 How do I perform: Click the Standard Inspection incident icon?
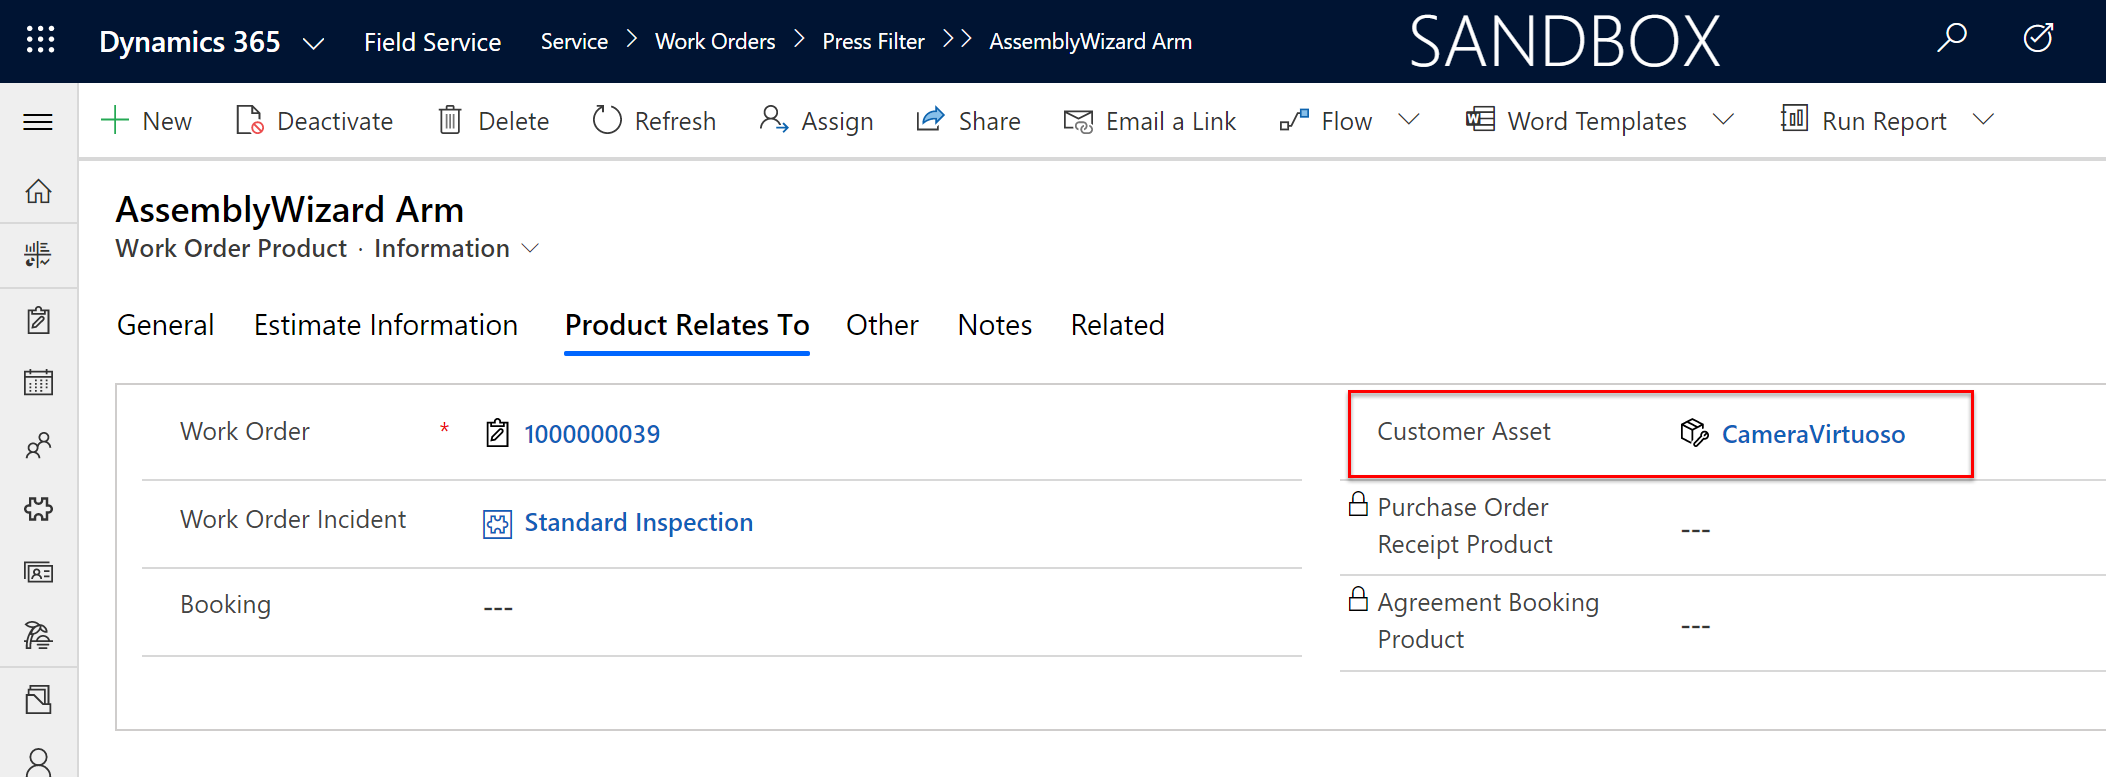click(497, 523)
